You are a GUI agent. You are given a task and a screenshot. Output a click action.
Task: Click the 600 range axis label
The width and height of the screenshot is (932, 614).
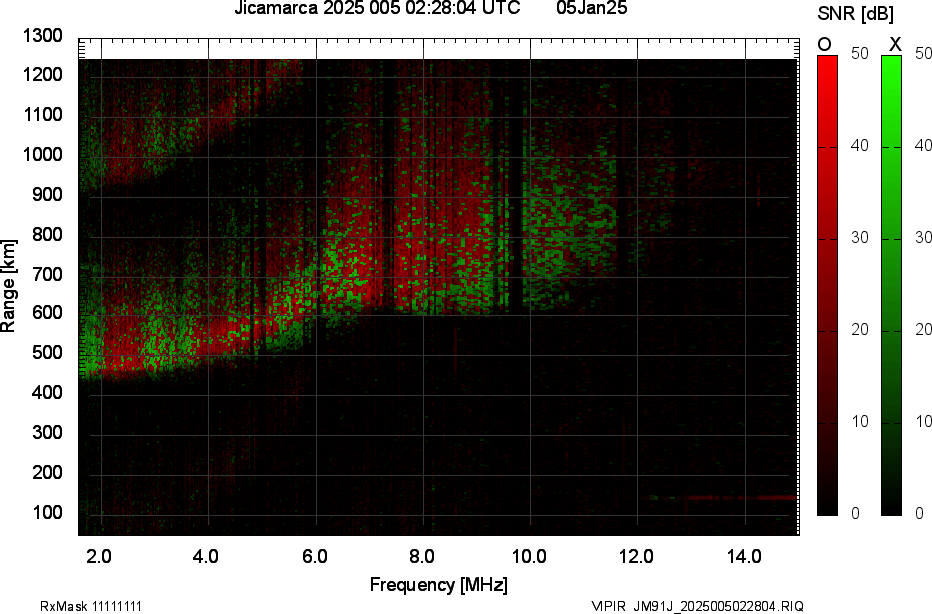click(x=47, y=313)
